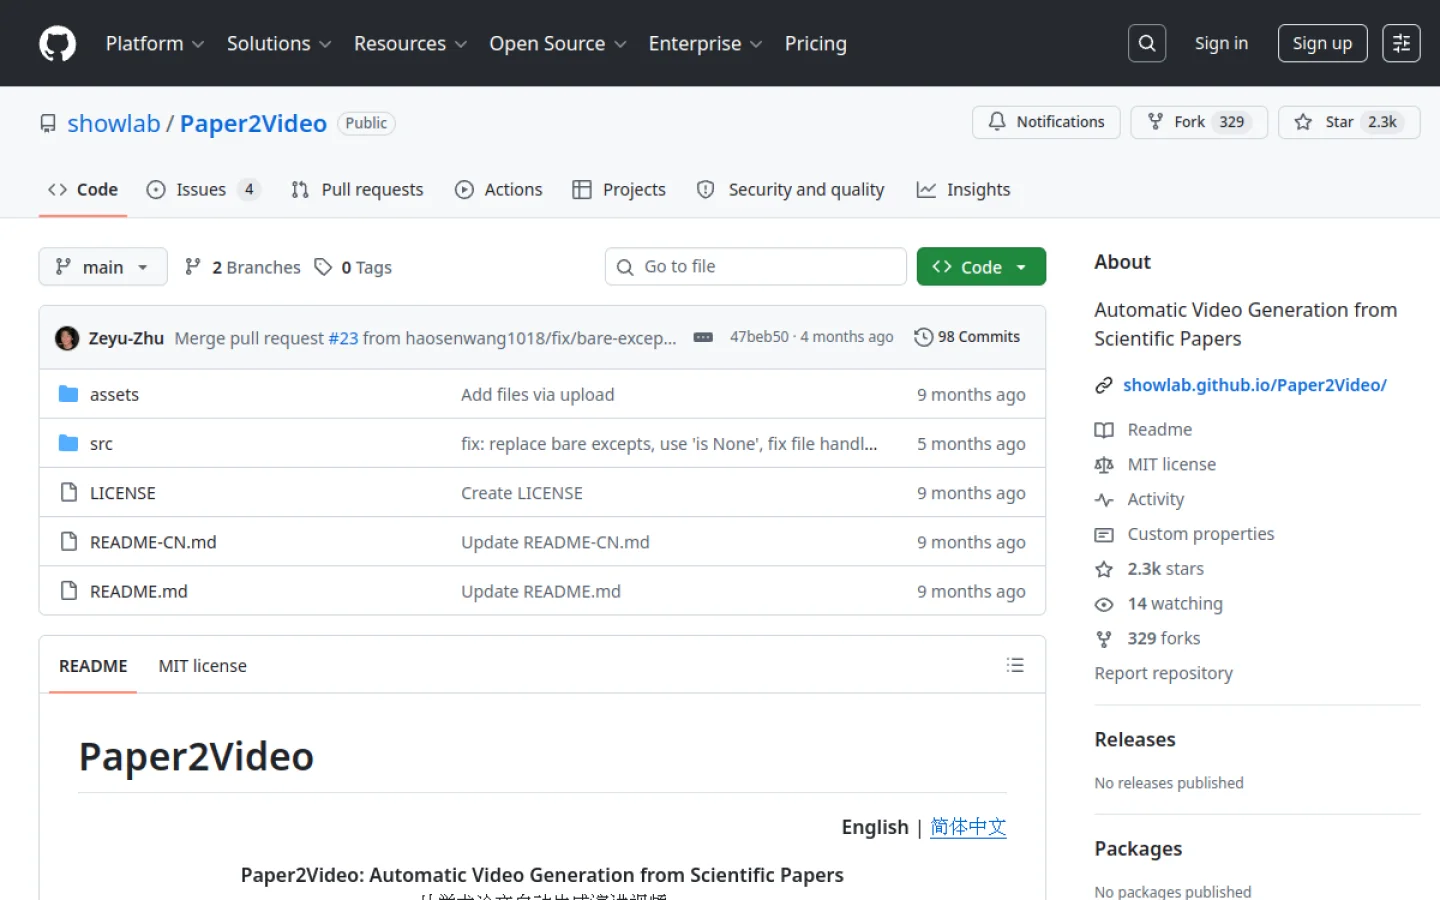Expand the Solutions menu
1440x900 pixels.
(x=279, y=44)
